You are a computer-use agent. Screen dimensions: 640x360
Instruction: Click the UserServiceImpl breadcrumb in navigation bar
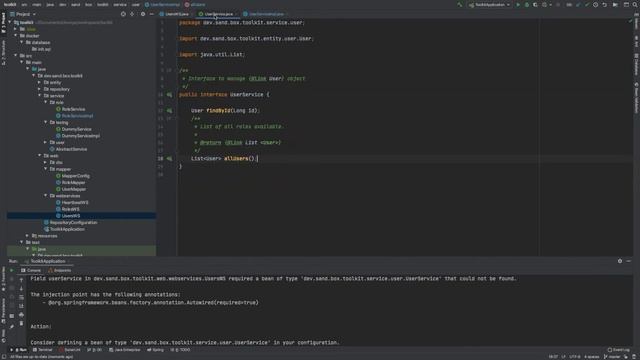162,4
